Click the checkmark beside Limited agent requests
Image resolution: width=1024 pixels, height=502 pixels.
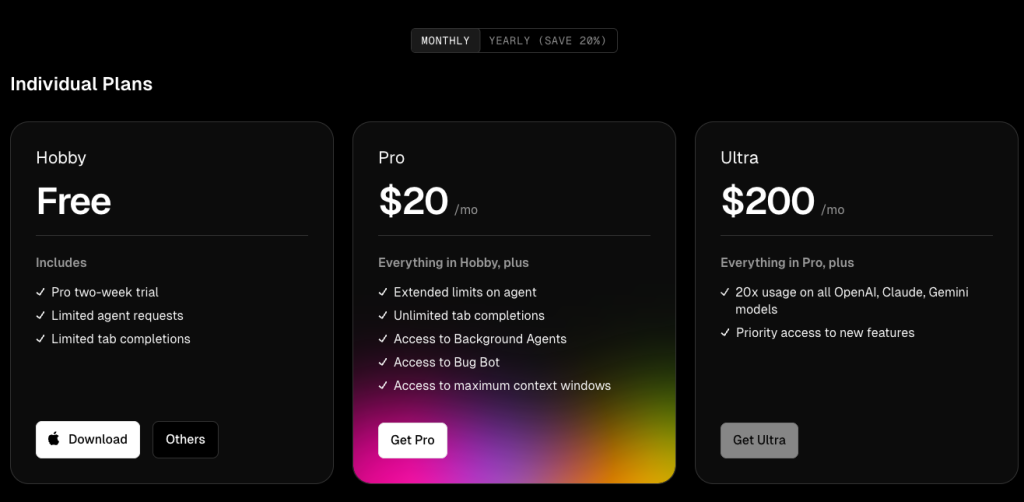click(x=40, y=315)
